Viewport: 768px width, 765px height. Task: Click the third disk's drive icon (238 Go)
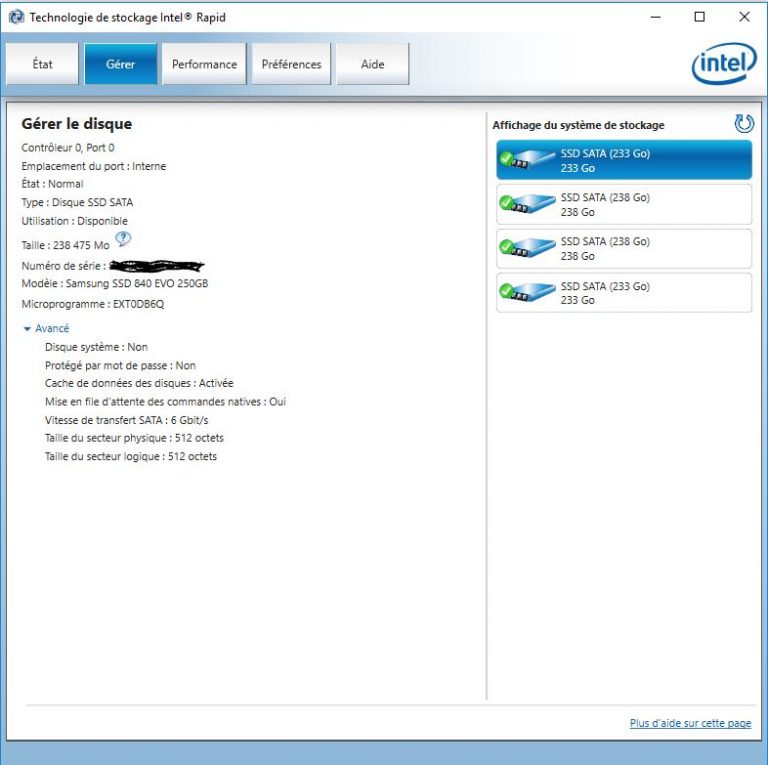click(527, 248)
